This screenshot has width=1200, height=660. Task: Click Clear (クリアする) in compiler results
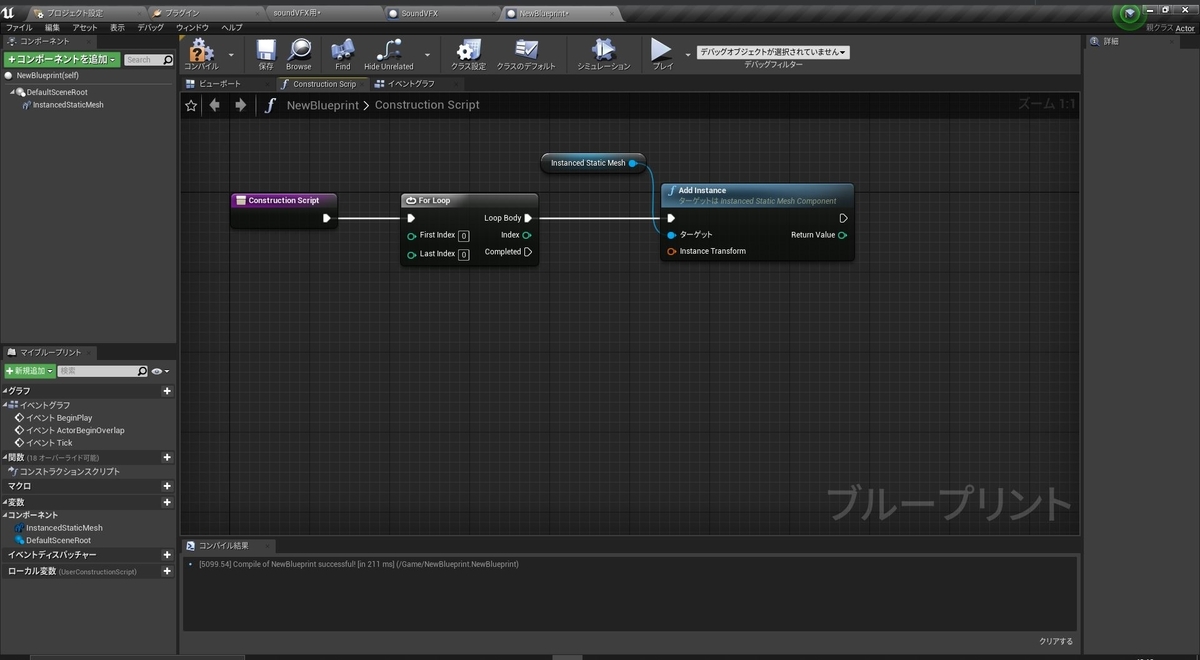click(x=1055, y=641)
